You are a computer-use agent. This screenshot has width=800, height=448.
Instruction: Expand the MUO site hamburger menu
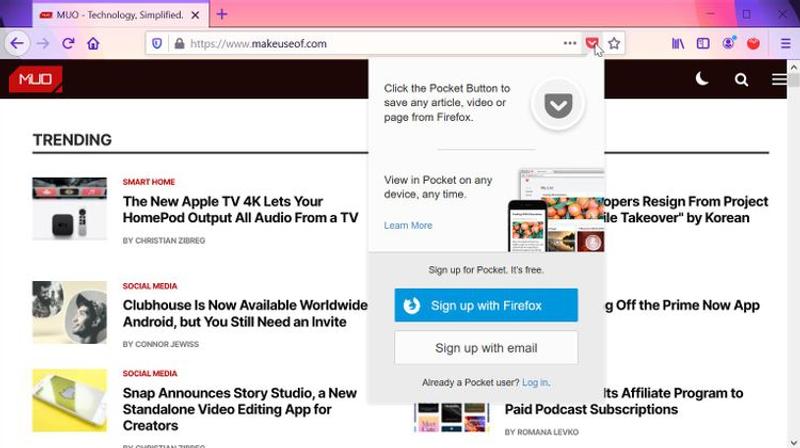click(779, 79)
